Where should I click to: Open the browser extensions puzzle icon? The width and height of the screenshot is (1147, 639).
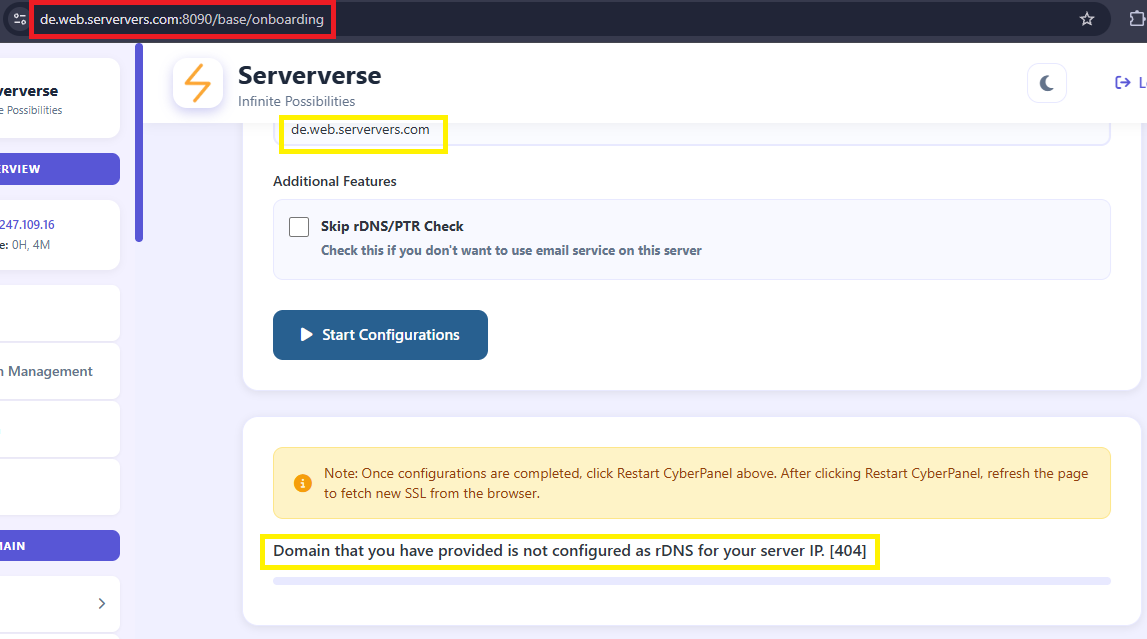tap(1137, 20)
